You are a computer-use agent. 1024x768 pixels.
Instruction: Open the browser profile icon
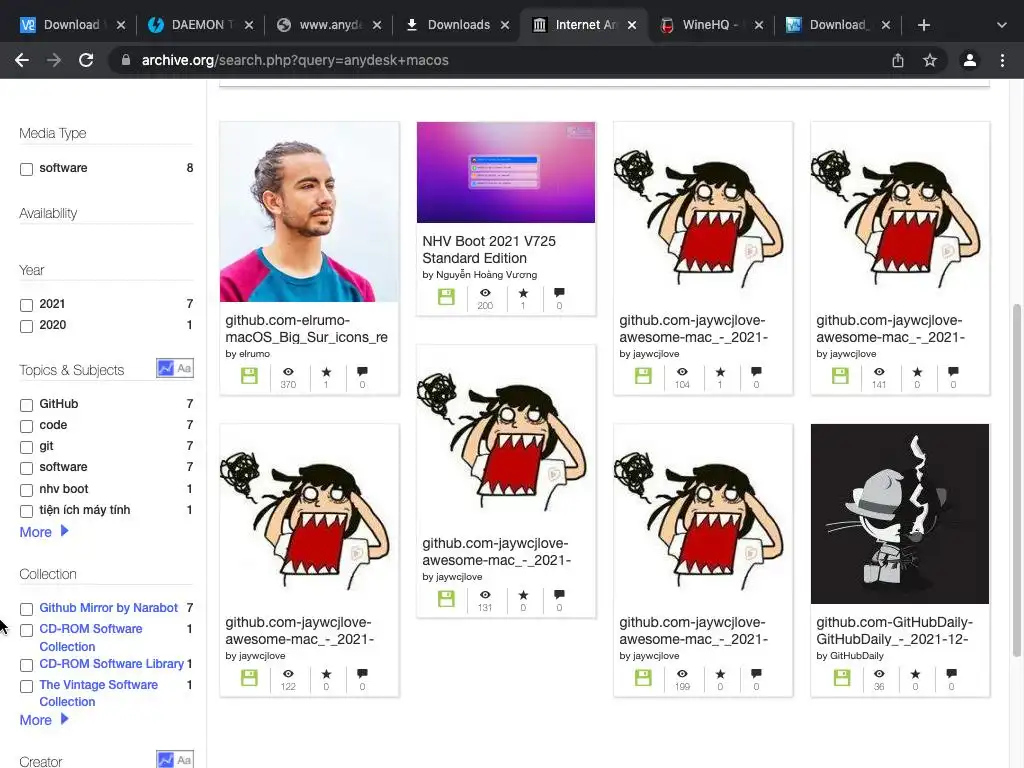coord(970,60)
